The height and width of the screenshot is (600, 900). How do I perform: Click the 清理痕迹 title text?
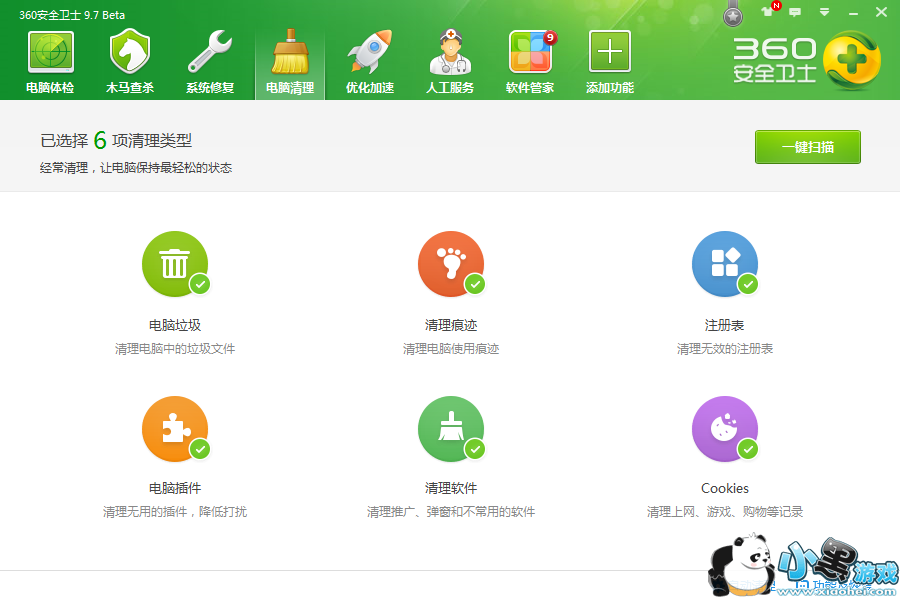tap(451, 325)
